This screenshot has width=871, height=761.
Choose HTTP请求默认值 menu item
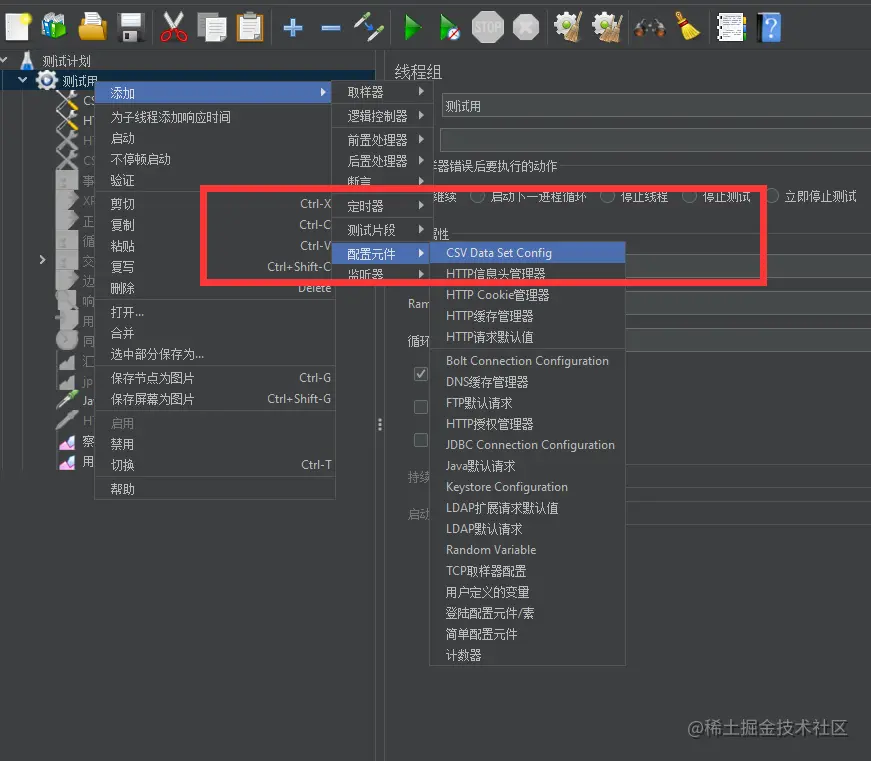(528, 337)
